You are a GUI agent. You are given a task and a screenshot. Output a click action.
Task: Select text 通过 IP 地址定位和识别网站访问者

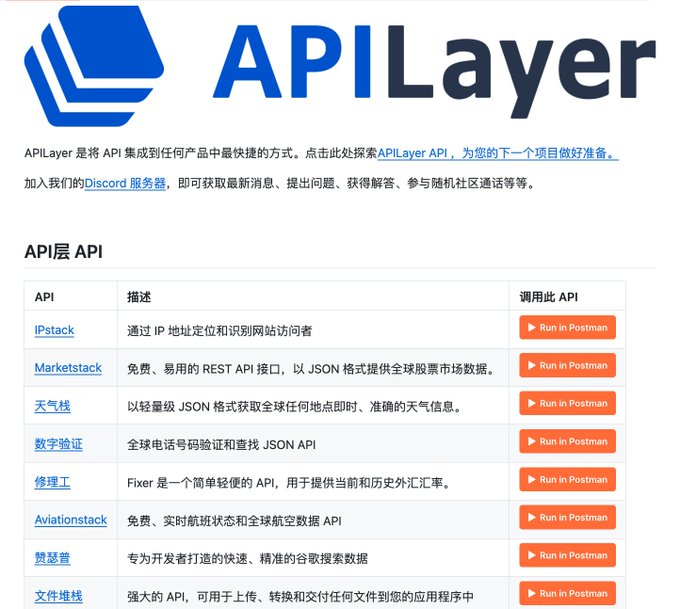coord(219,331)
